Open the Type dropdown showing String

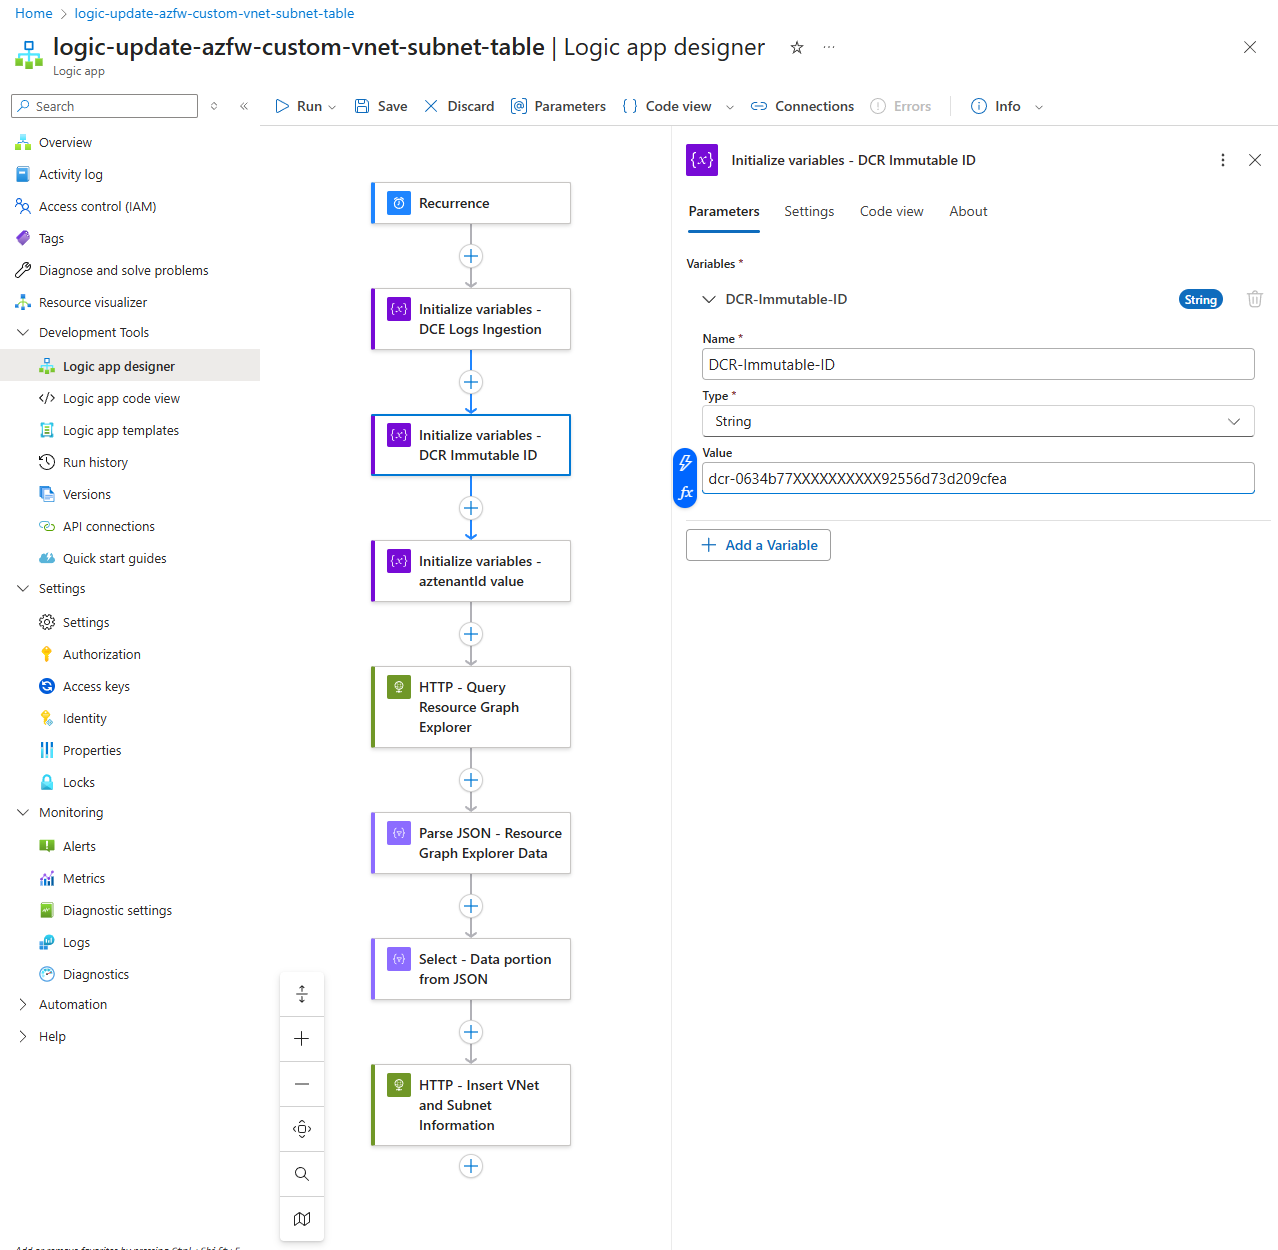pos(977,421)
